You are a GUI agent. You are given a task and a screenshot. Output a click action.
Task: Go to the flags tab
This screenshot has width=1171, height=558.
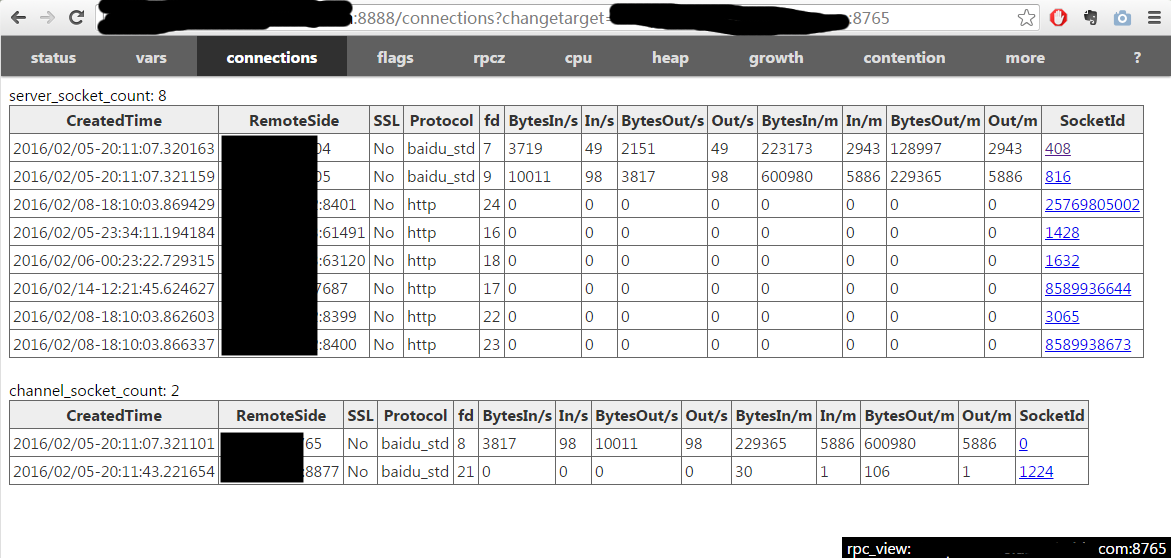pyautogui.click(x=395, y=58)
